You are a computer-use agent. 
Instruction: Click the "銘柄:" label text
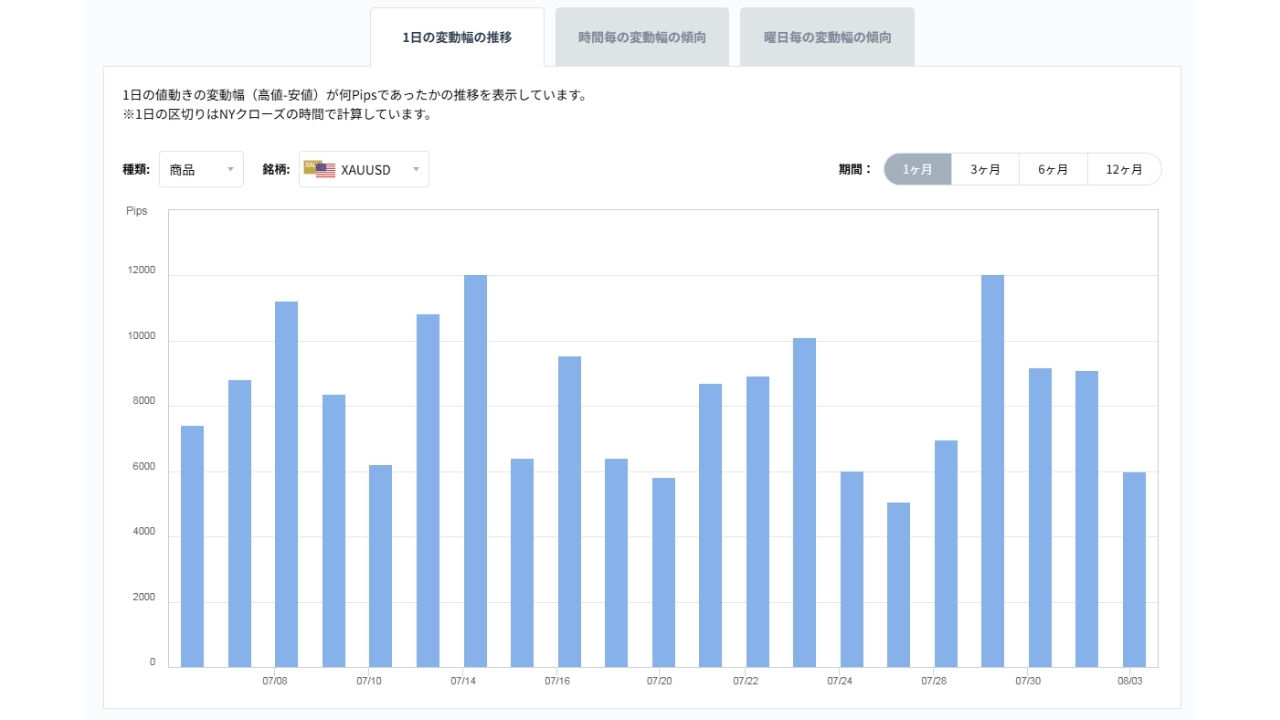(276, 169)
